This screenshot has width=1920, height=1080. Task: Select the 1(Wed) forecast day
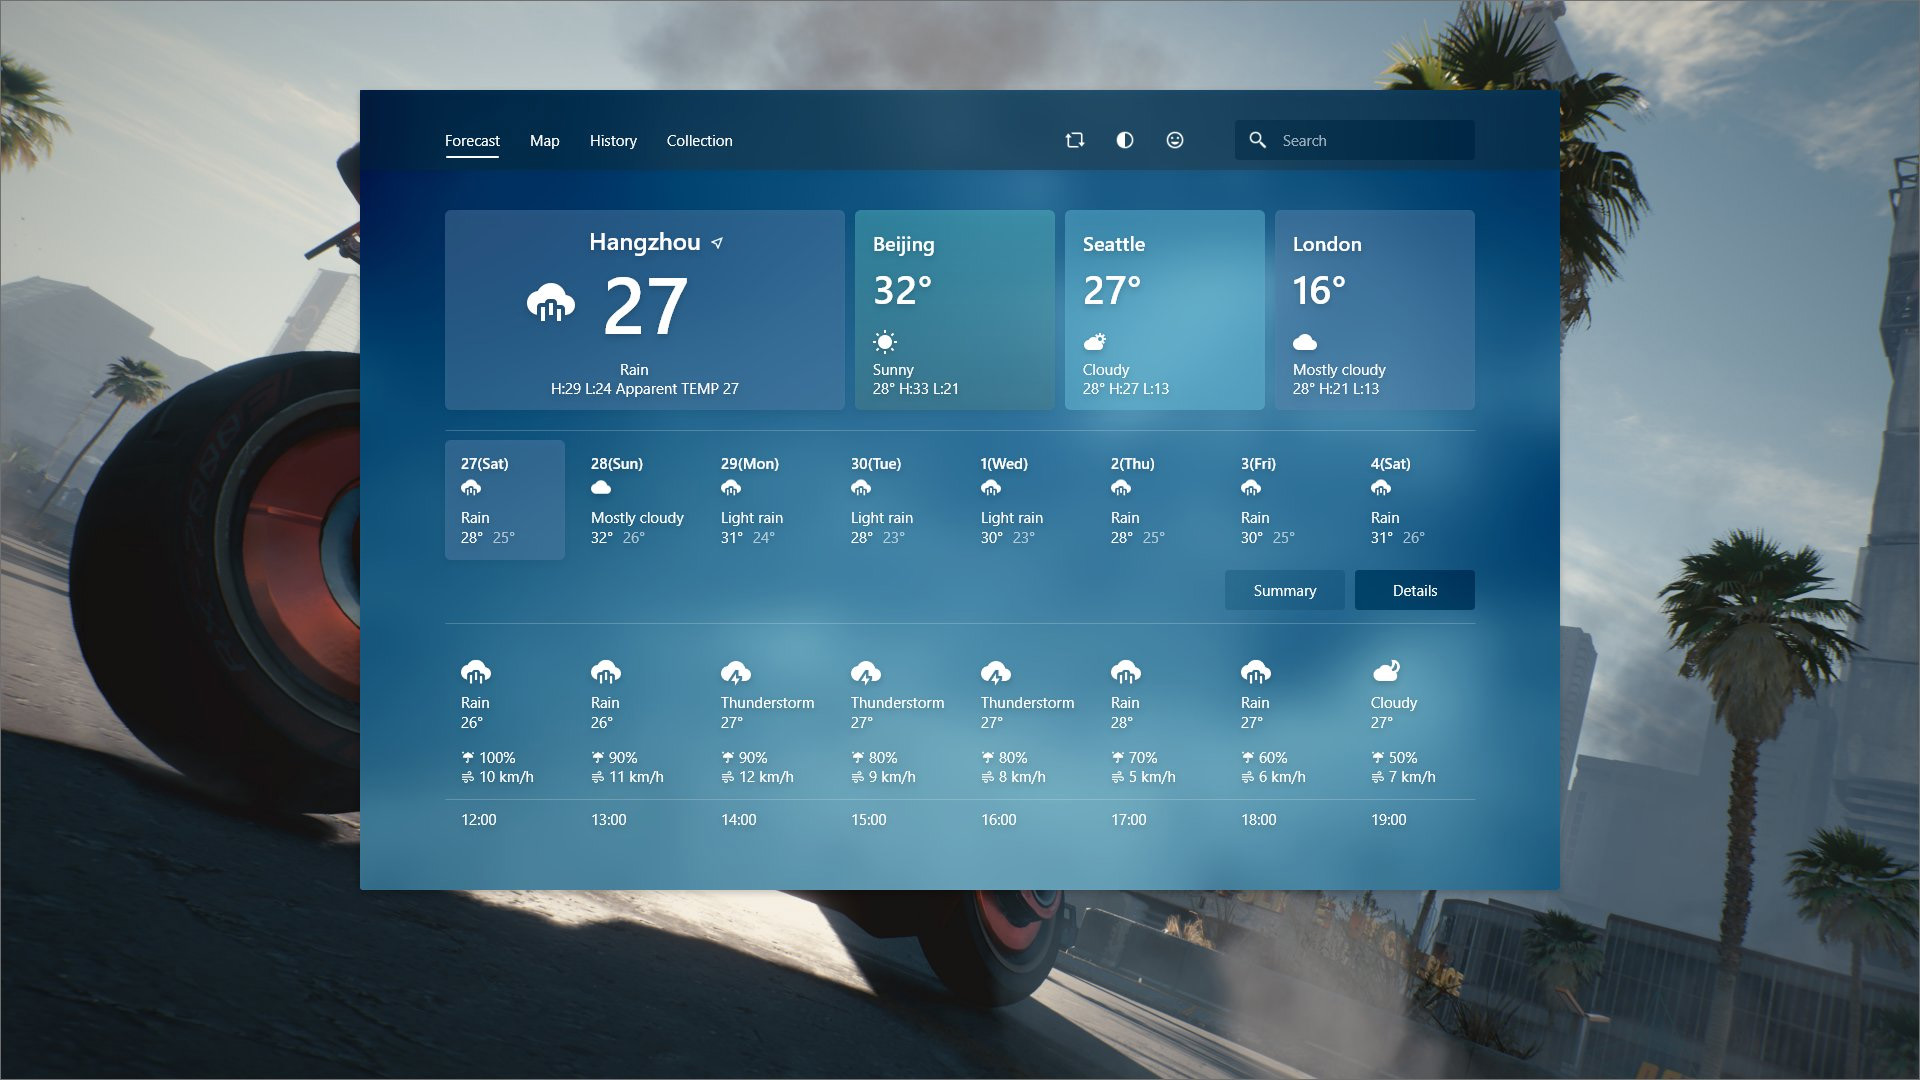pos(1025,500)
